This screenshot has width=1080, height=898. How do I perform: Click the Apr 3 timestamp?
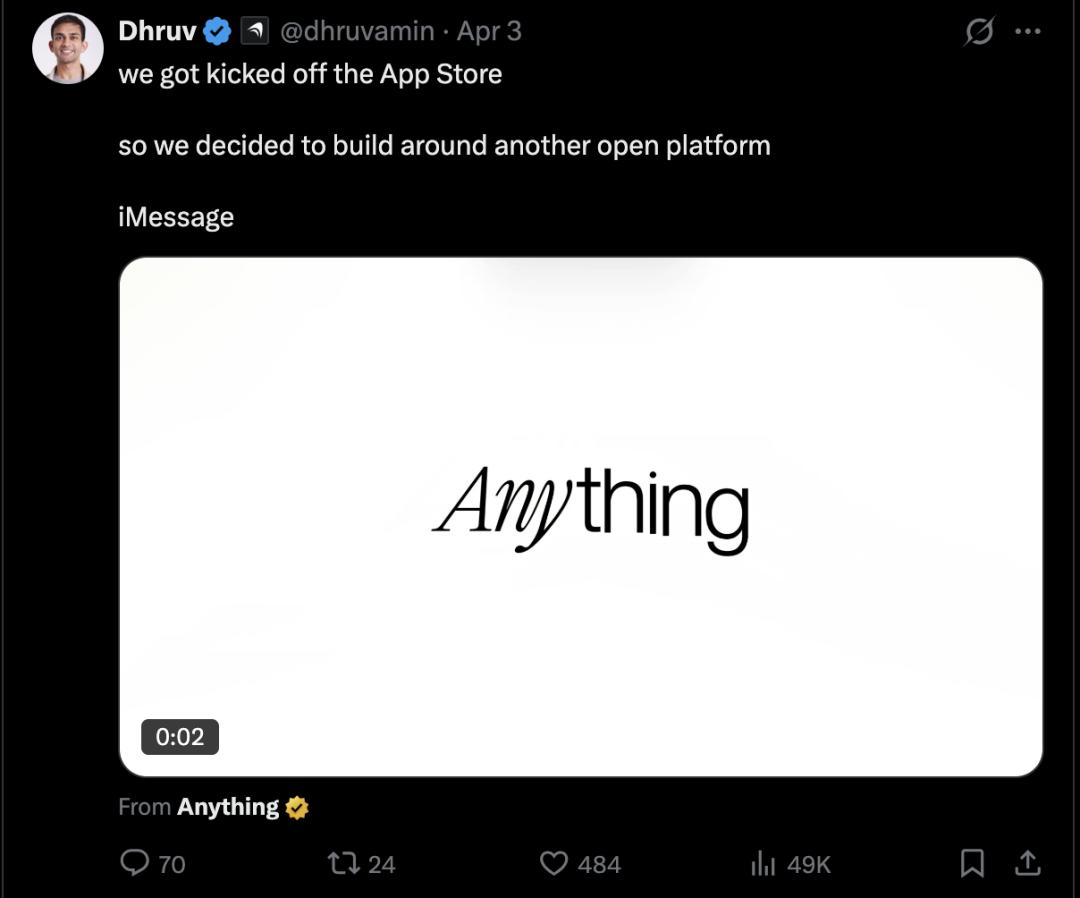[x=488, y=31]
